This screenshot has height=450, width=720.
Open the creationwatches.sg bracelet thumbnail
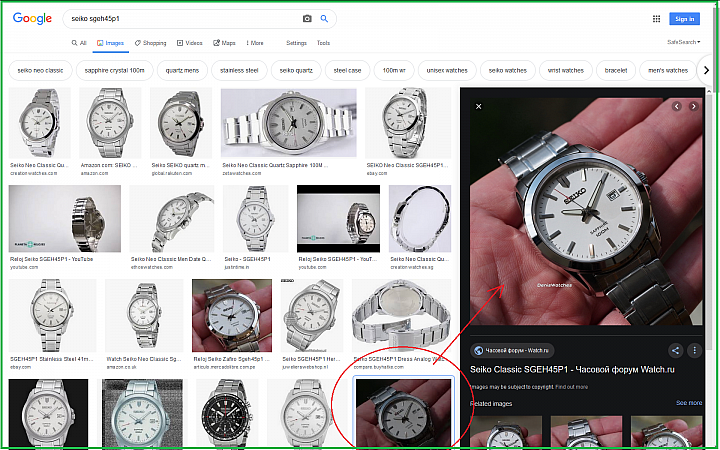[x=420, y=219]
